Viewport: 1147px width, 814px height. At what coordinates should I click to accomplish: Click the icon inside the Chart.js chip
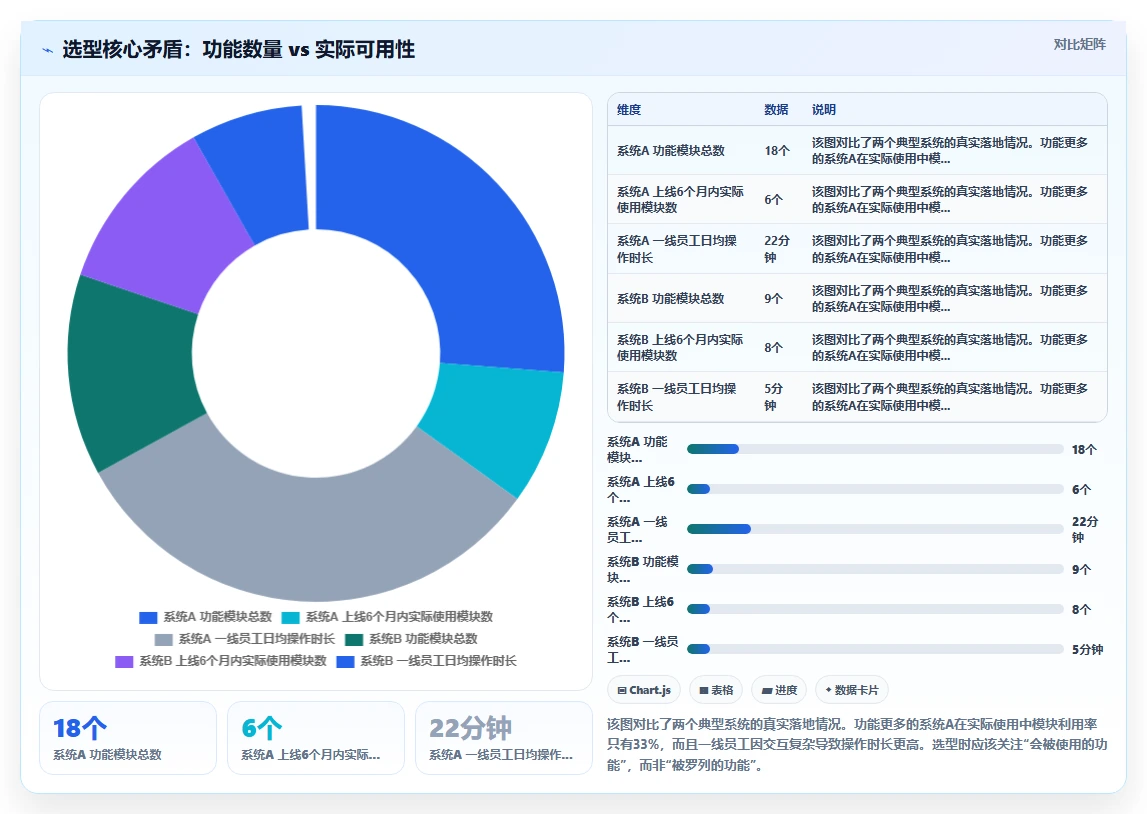coord(622,690)
